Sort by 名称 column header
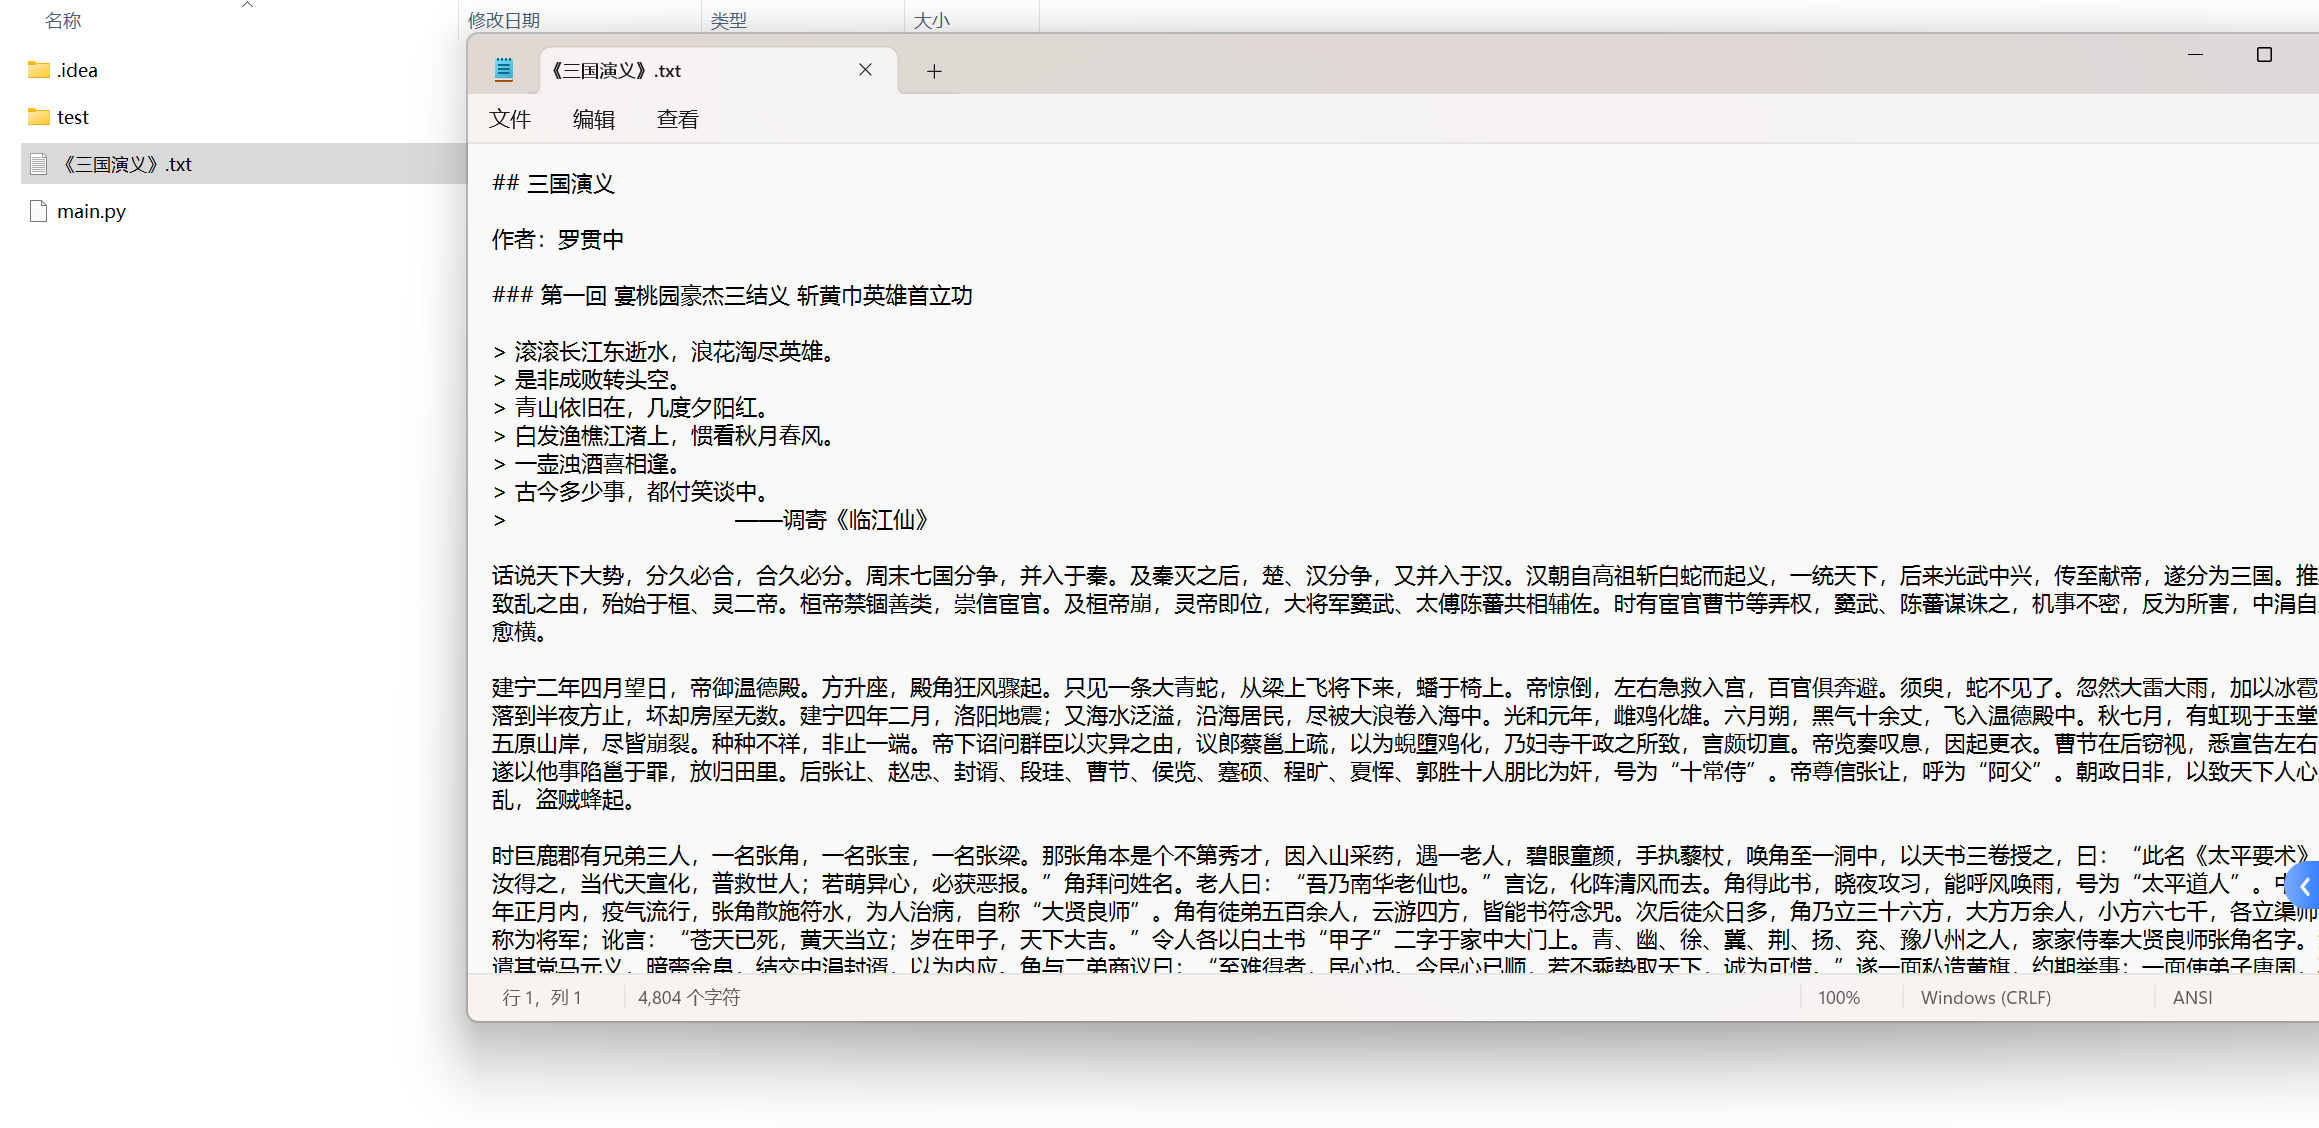 (63, 21)
